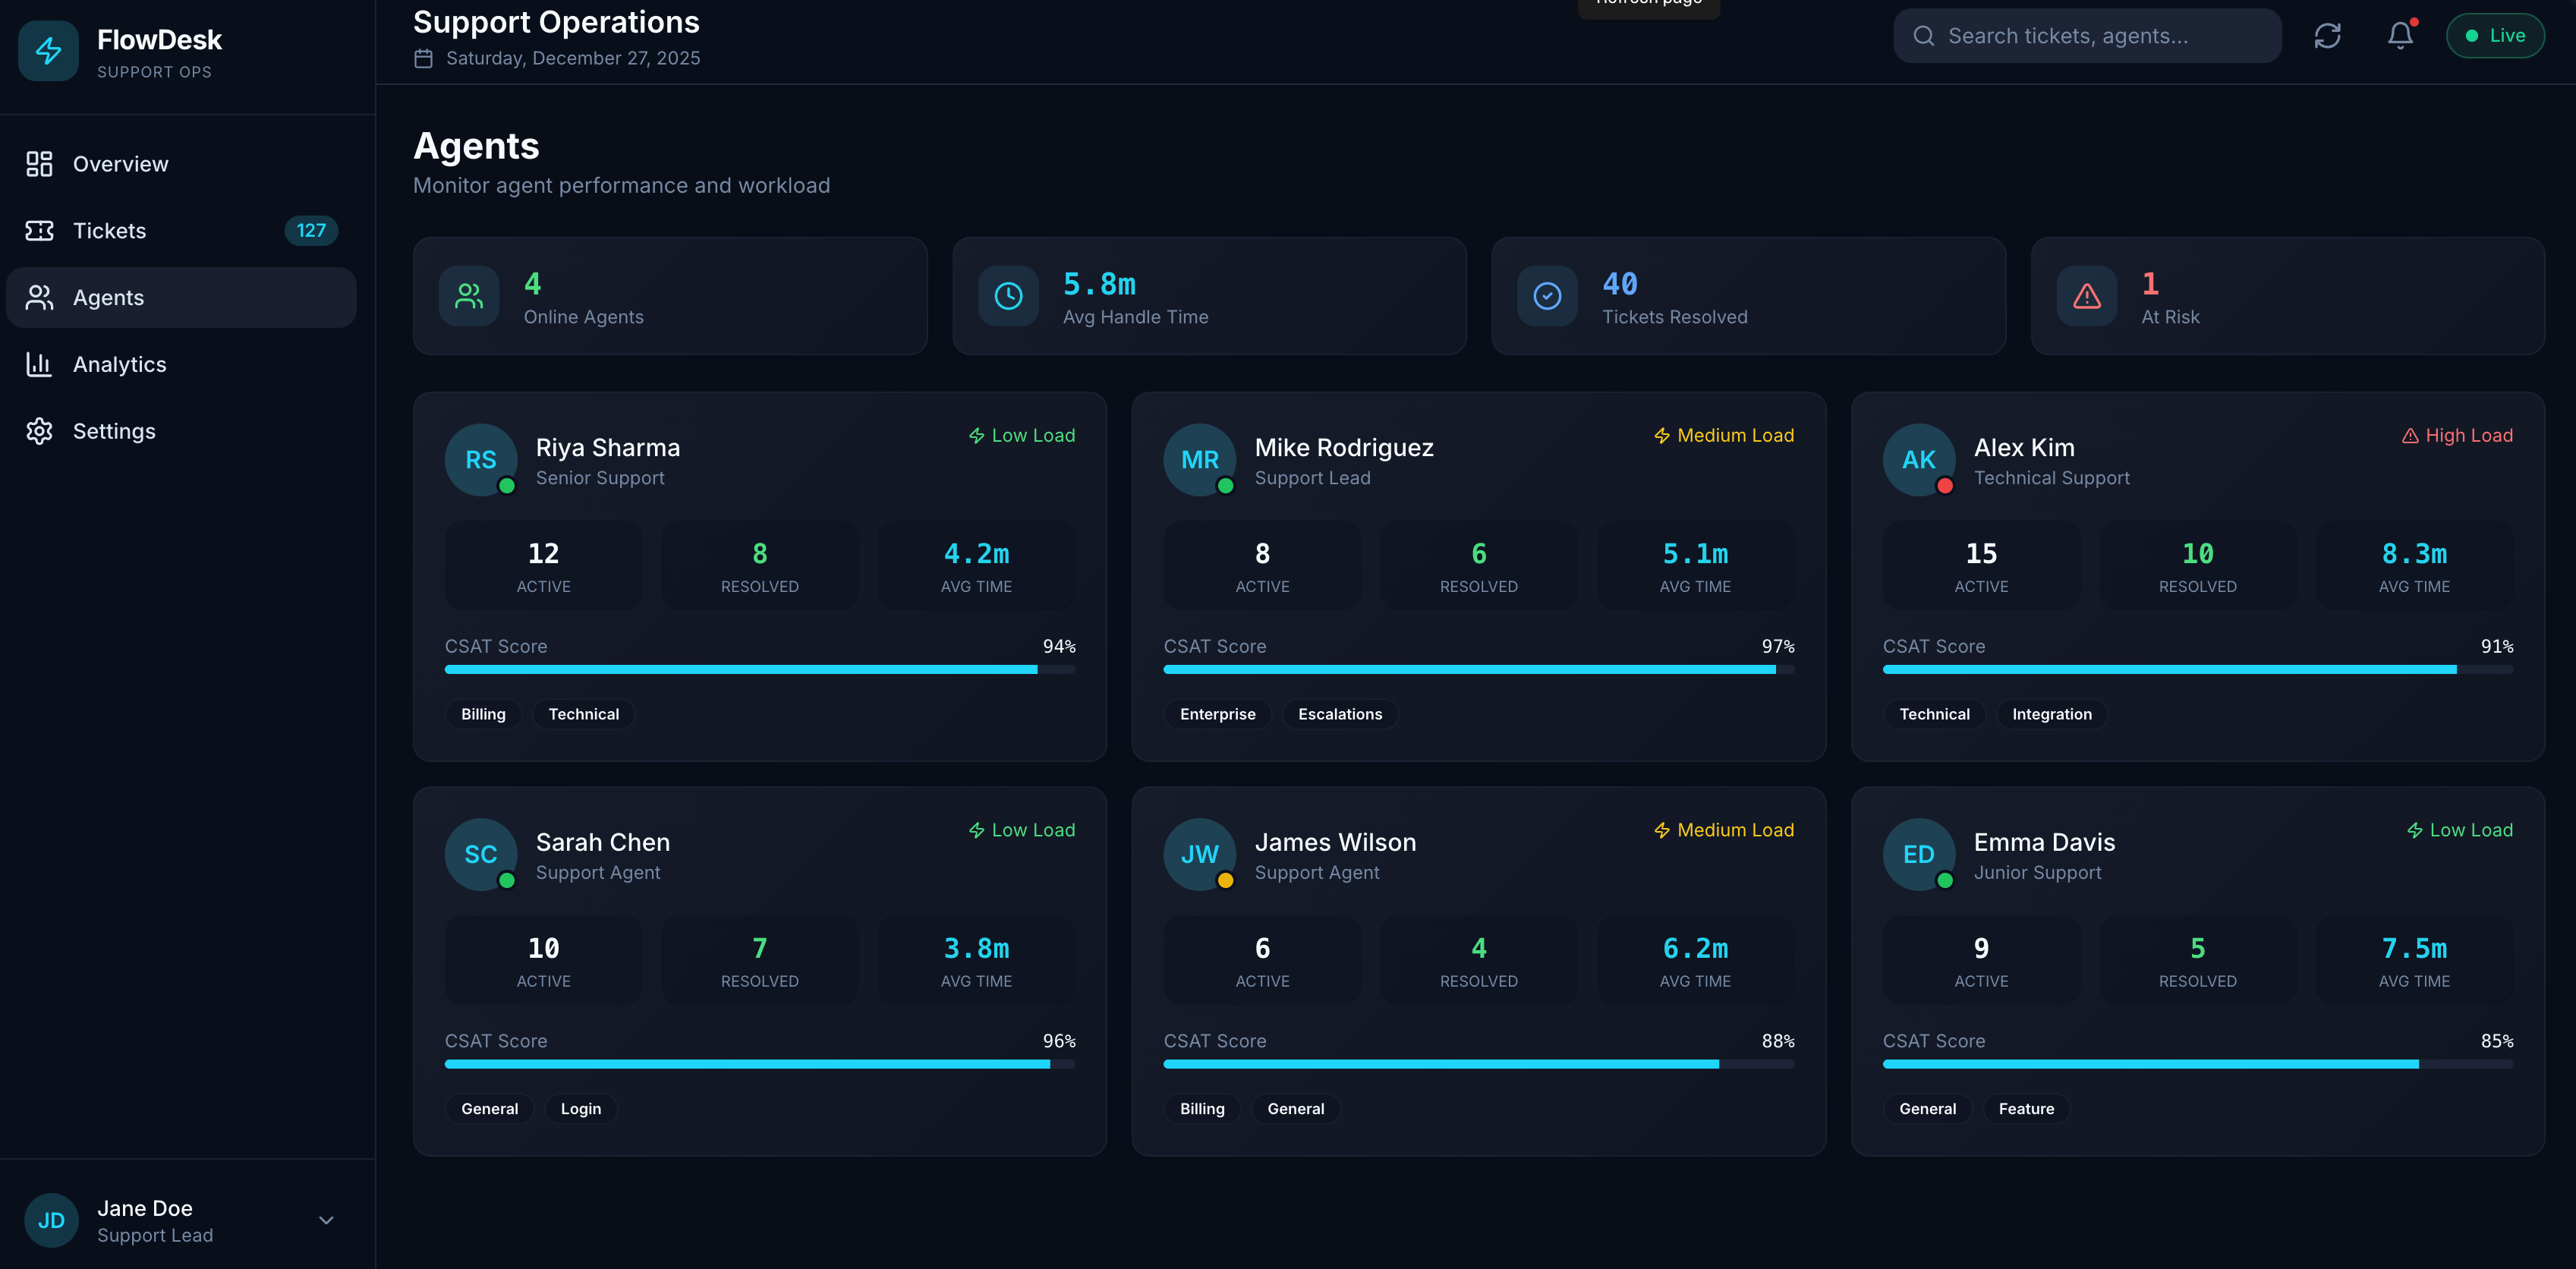Click James Wilson's CSAT score progress bar
Image resolution: width=2576 pixels, height=1269 pixels.
point(1479,1065)
